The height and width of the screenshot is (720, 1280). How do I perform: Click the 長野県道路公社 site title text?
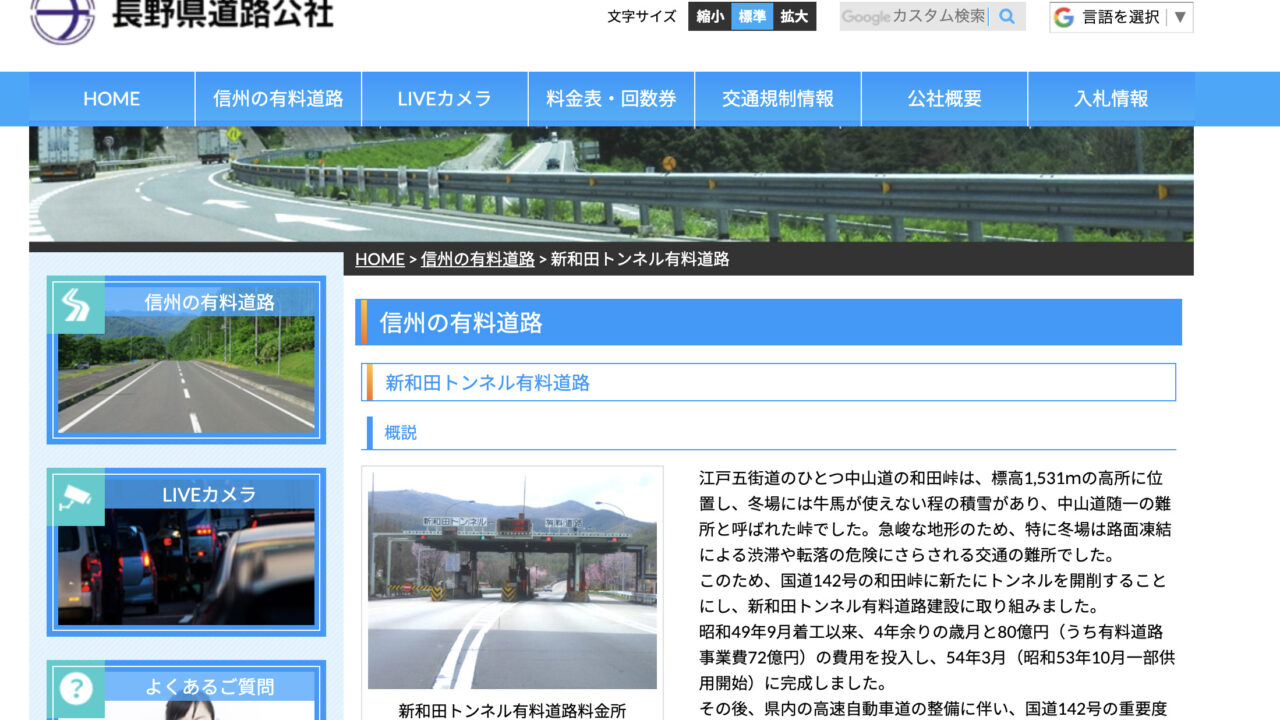coord(222,14)
